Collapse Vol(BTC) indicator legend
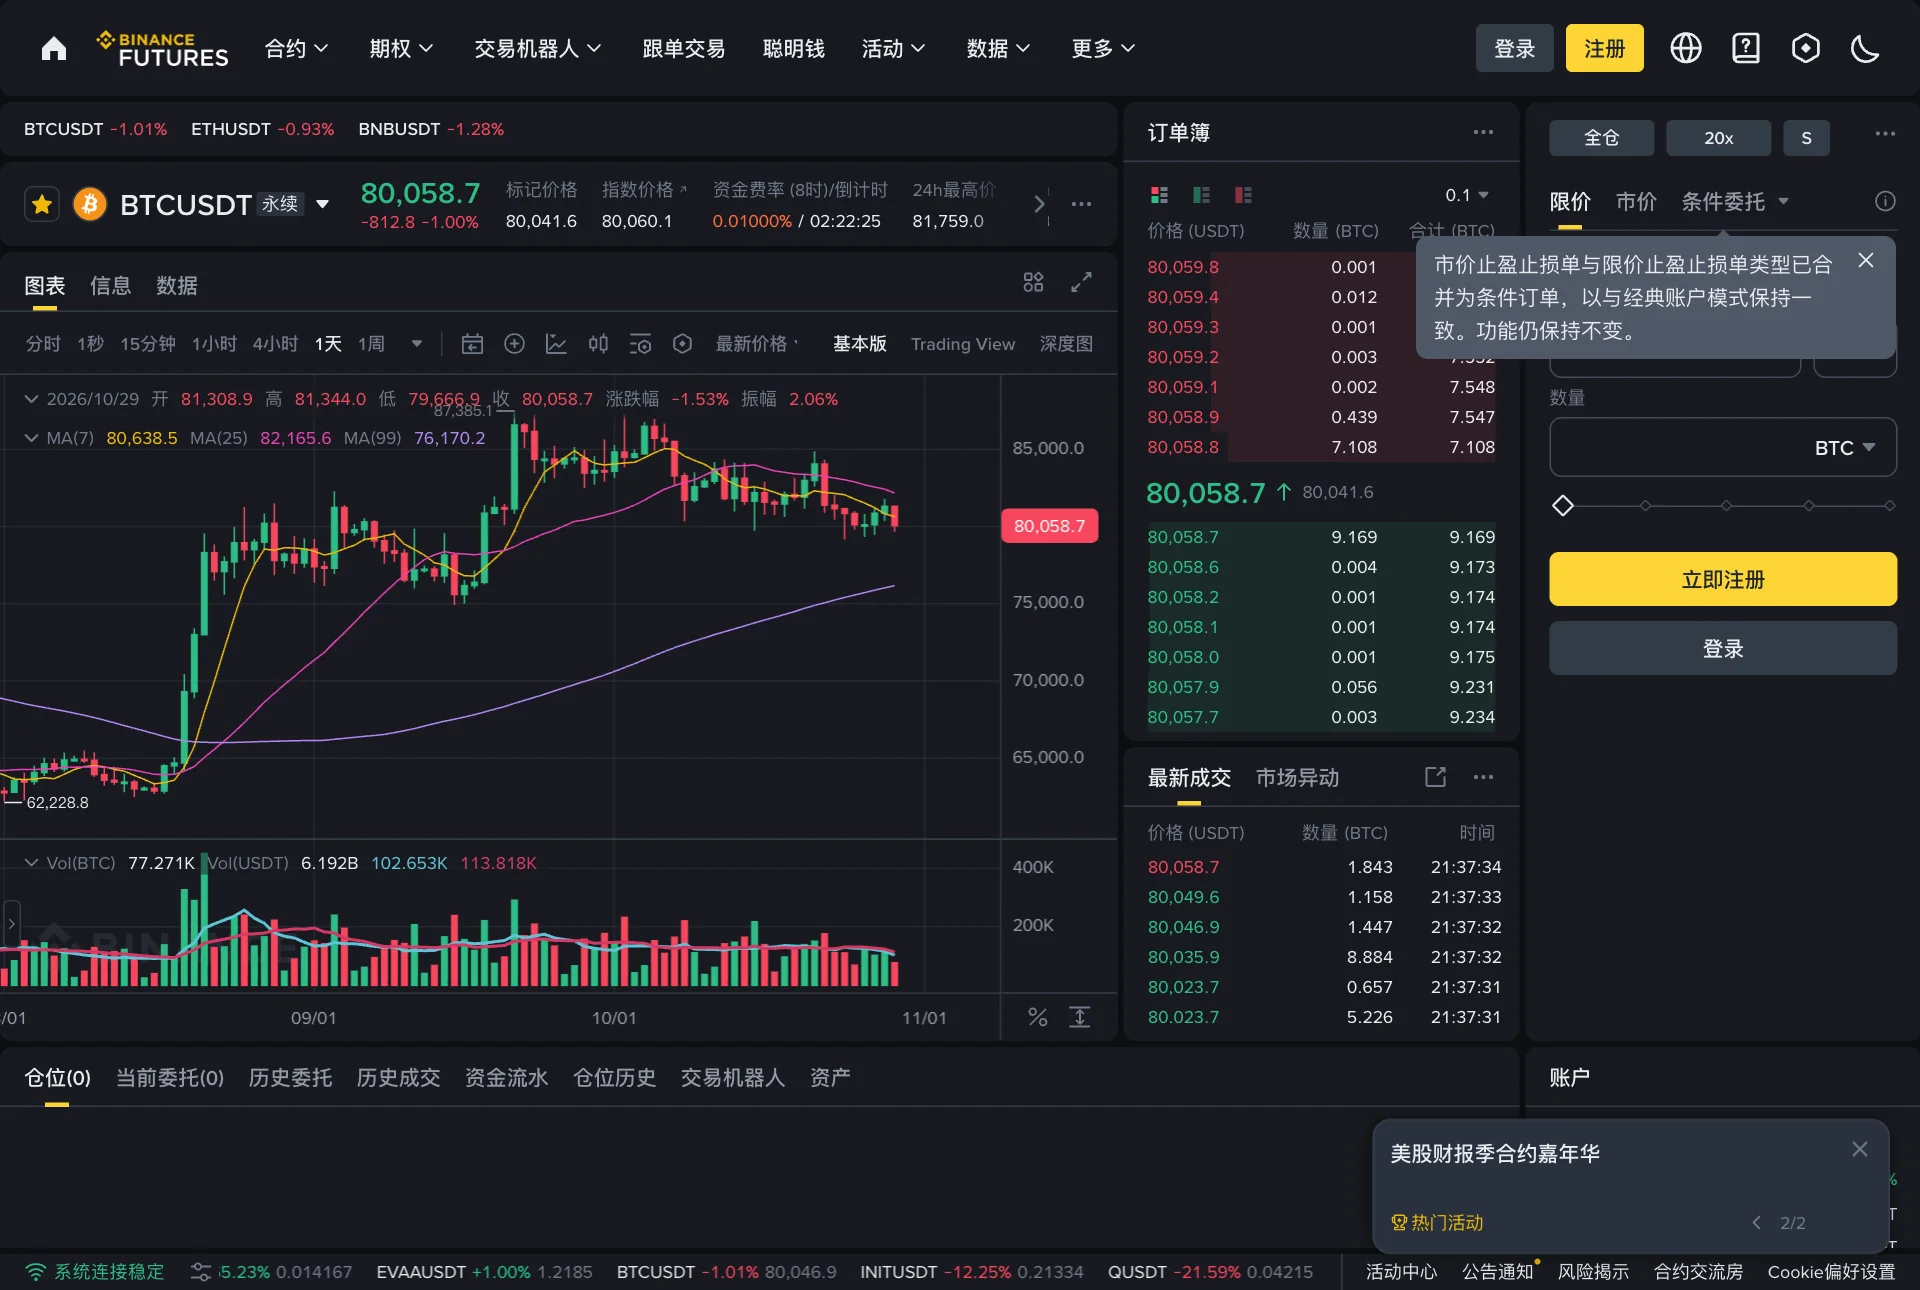Viewport: 1920px width, 1290px height. click(x=31, y=863)
